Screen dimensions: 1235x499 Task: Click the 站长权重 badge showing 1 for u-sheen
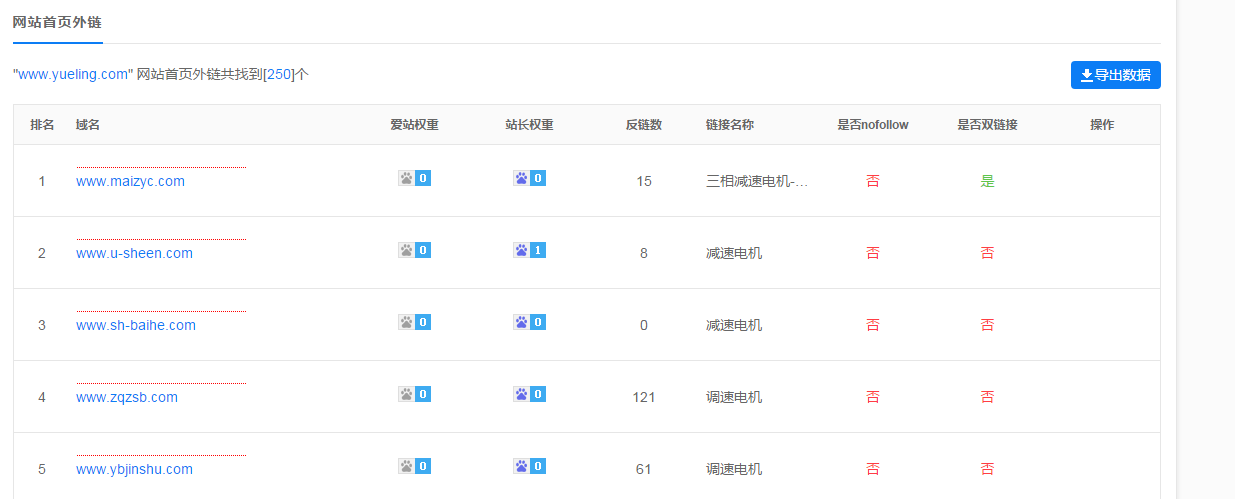[529, 250]
